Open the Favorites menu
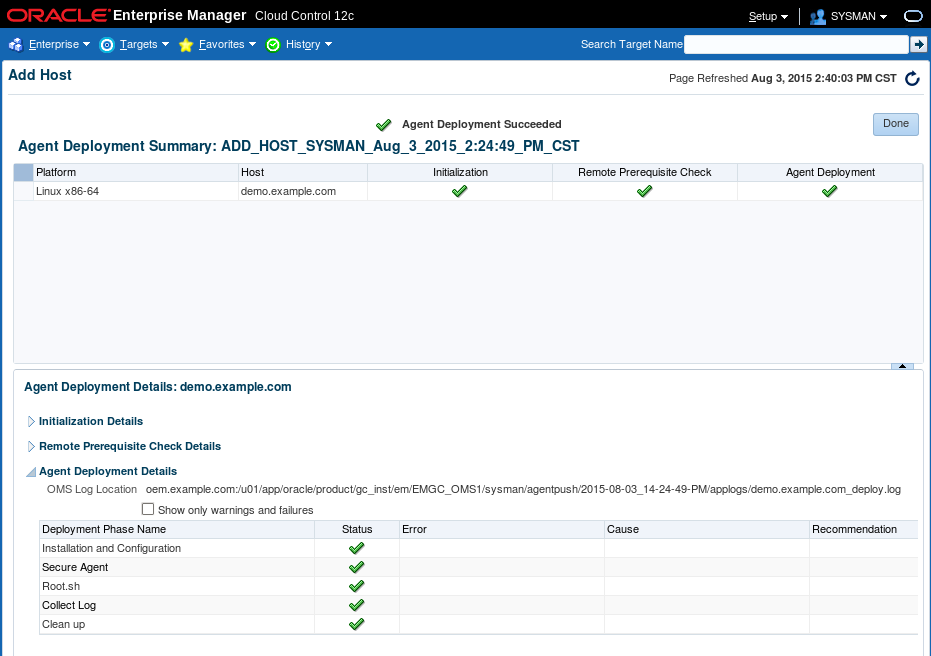The height and width of the screenshot is (656, 931). click(227, 45)
